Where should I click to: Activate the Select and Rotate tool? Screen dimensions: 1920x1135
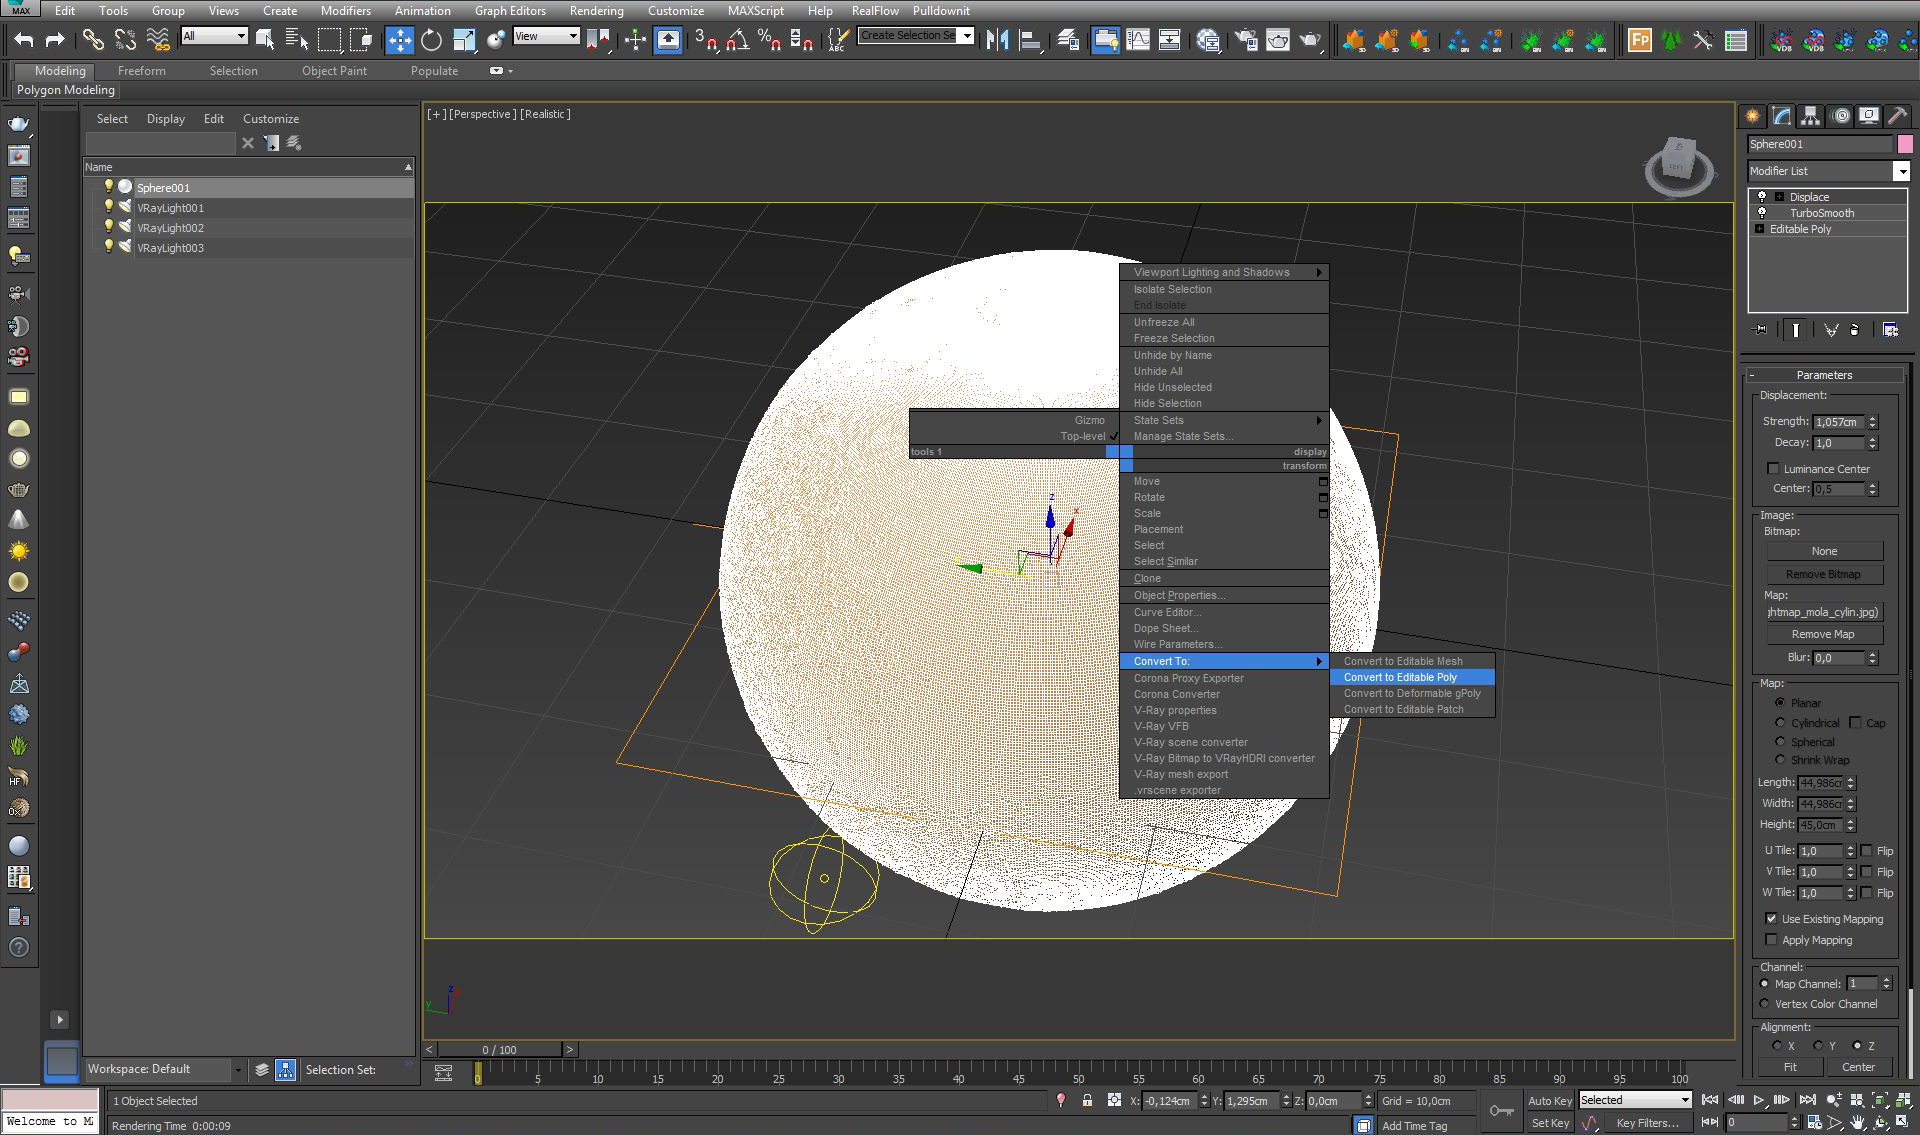pyautogui.click(x=431, y=40)
